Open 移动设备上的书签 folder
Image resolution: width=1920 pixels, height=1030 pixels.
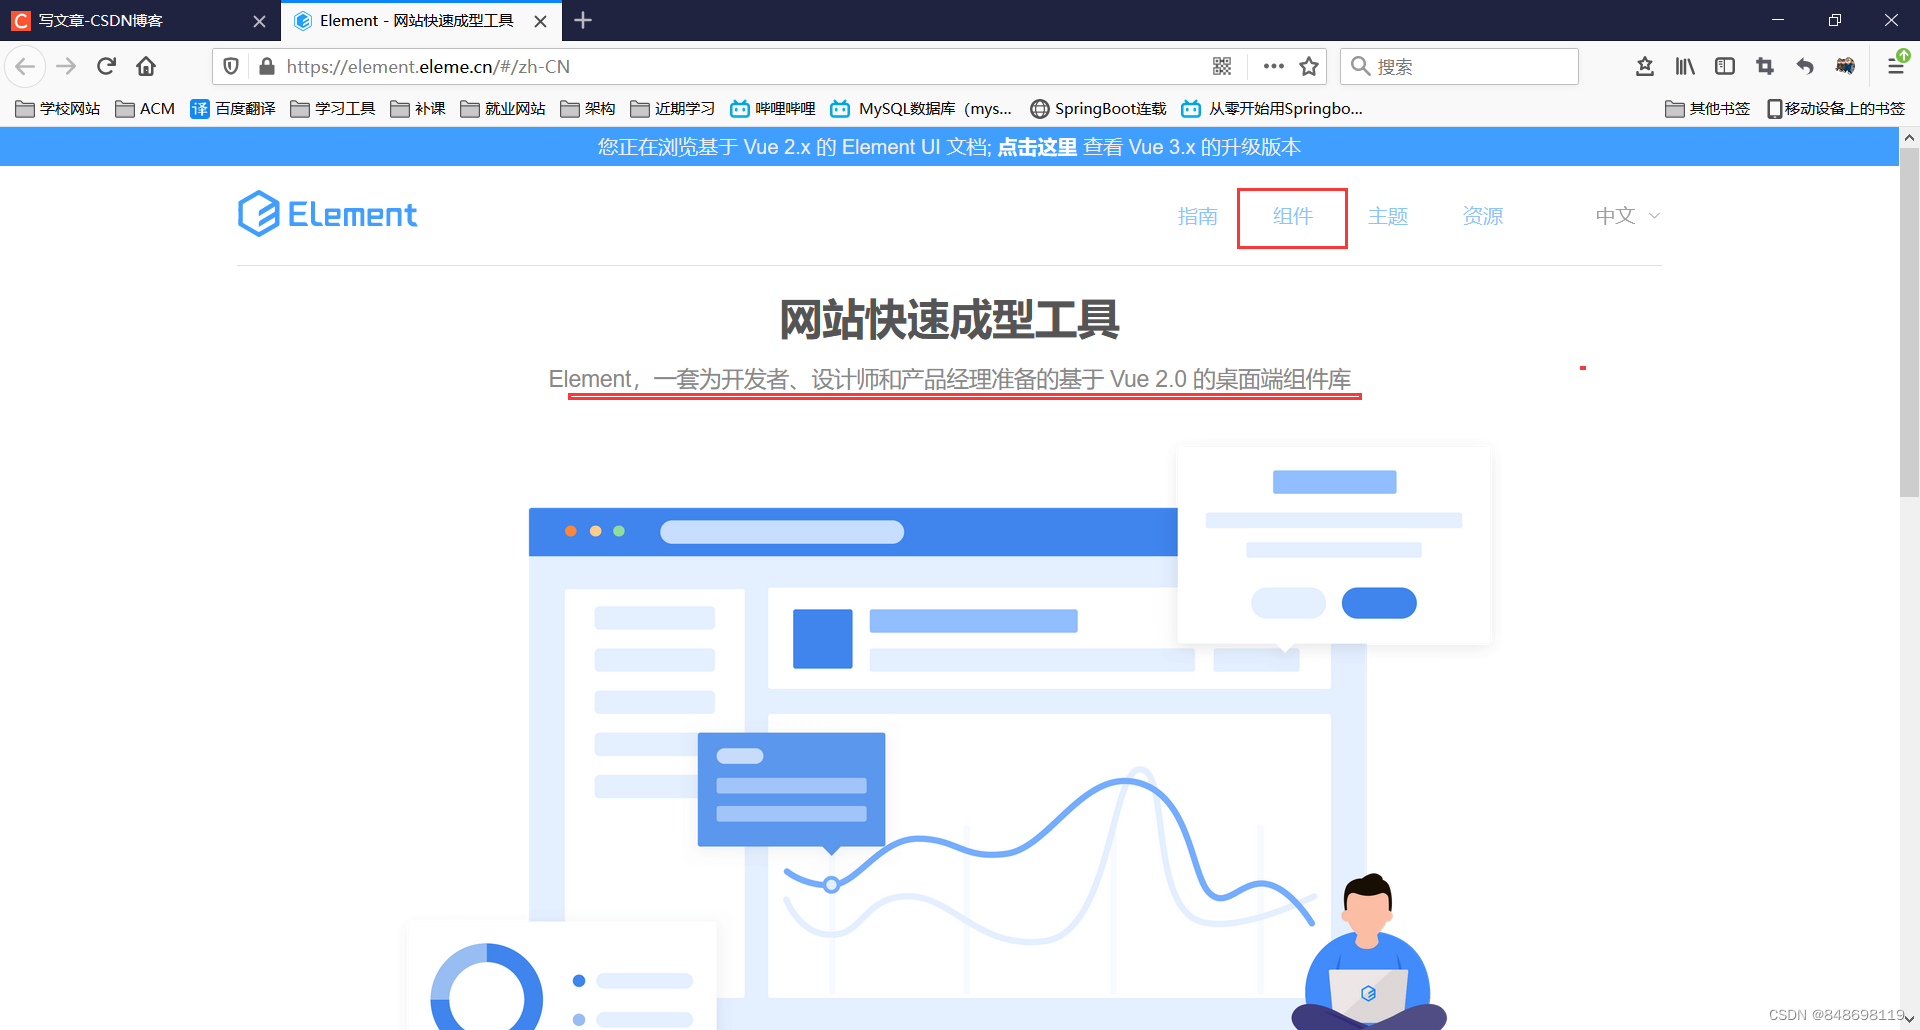click(x=1836, y=108)
